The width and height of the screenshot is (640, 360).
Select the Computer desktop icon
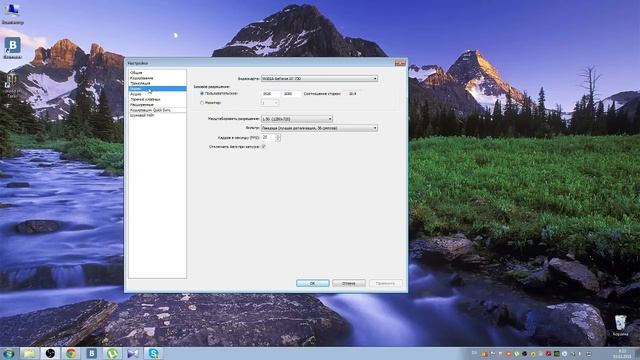point(13,13)
